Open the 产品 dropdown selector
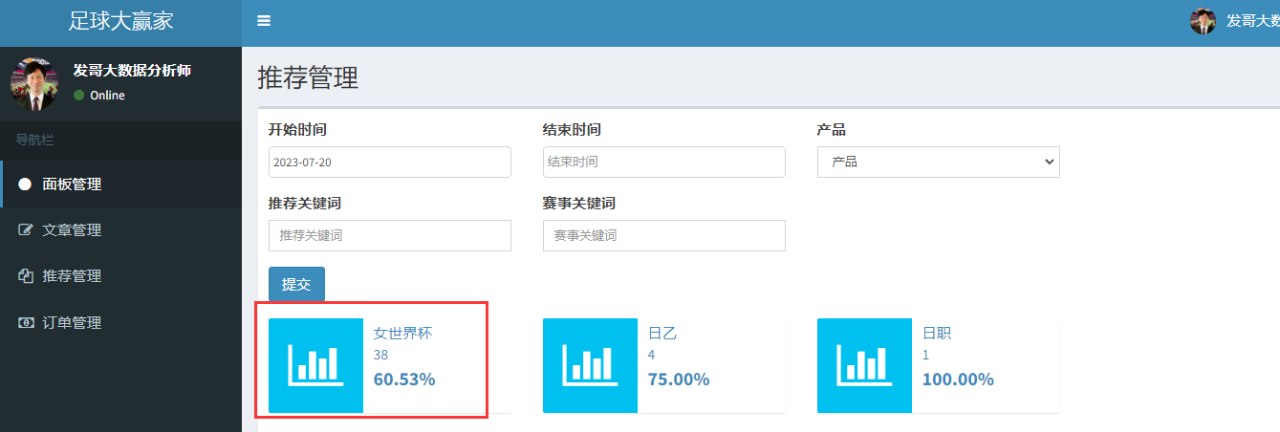 (938, 162)
